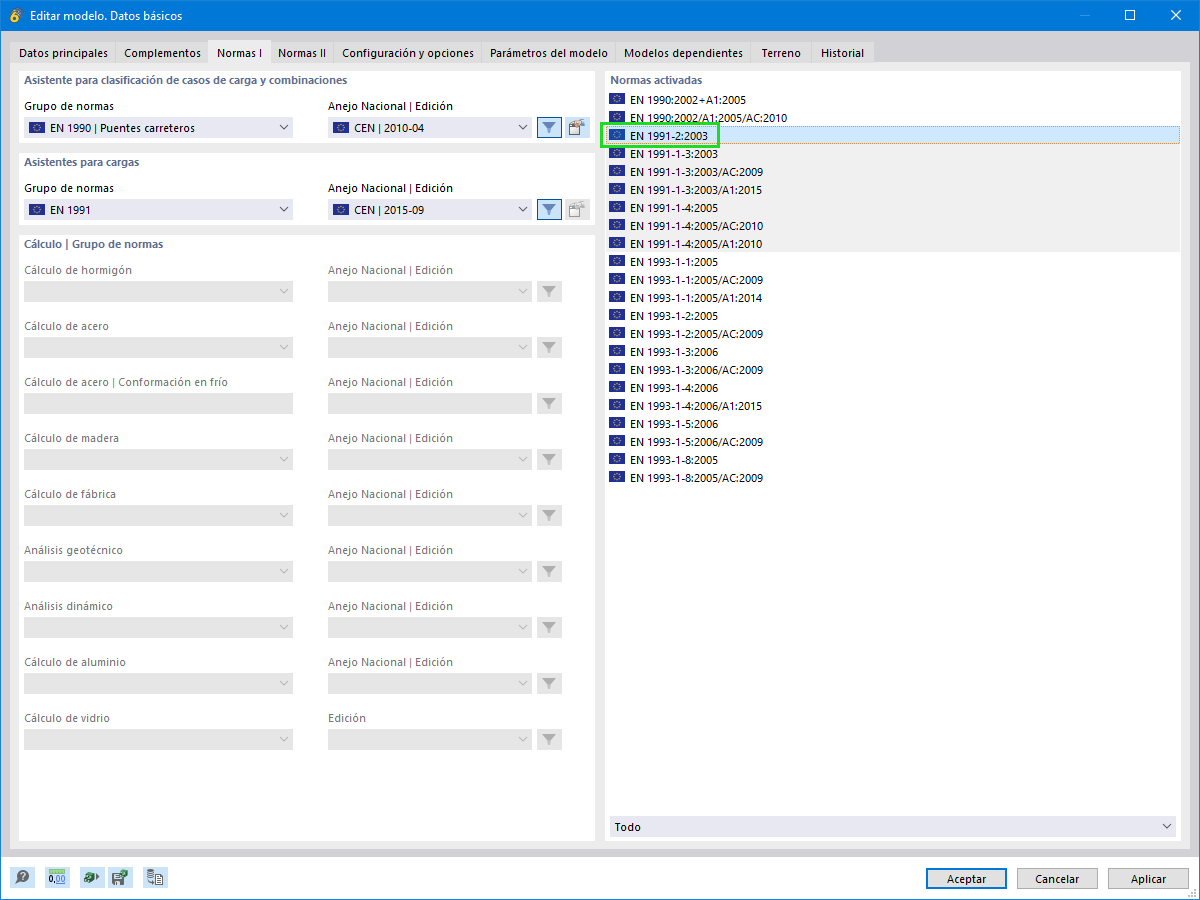Toggle the filter icon next to CEN | 2010-04

549,127
